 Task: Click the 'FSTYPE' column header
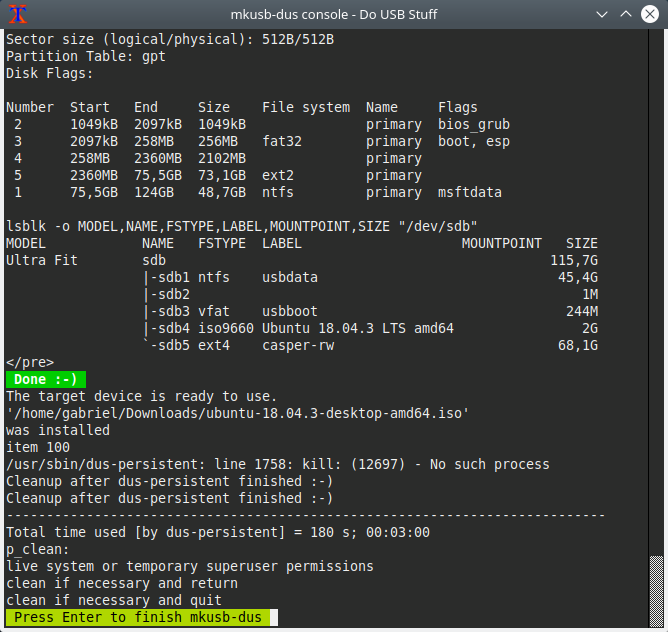pos(222,243)
